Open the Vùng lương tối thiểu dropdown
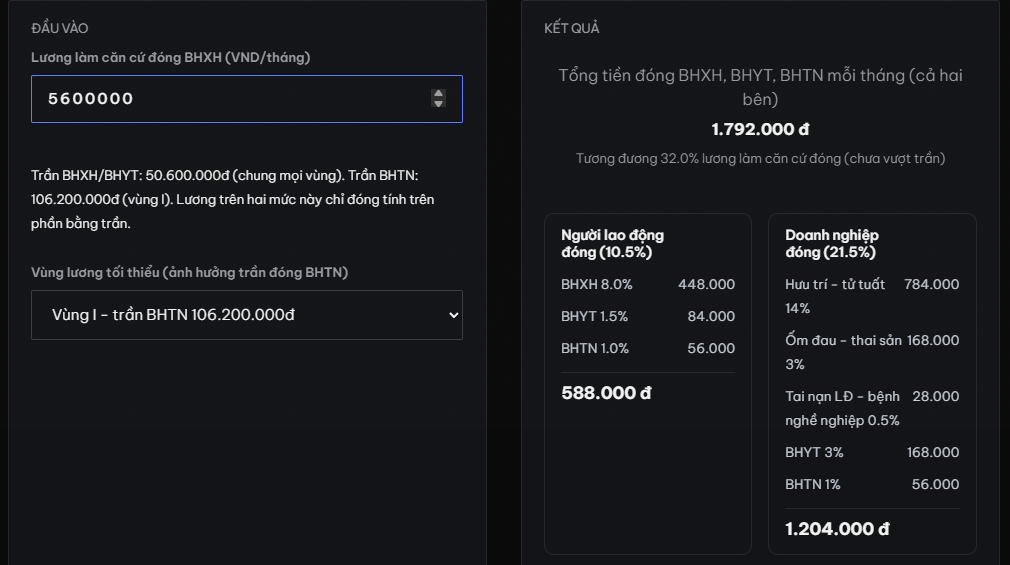Viewport: 1010px width, 565px height. [x=247, y=315]
